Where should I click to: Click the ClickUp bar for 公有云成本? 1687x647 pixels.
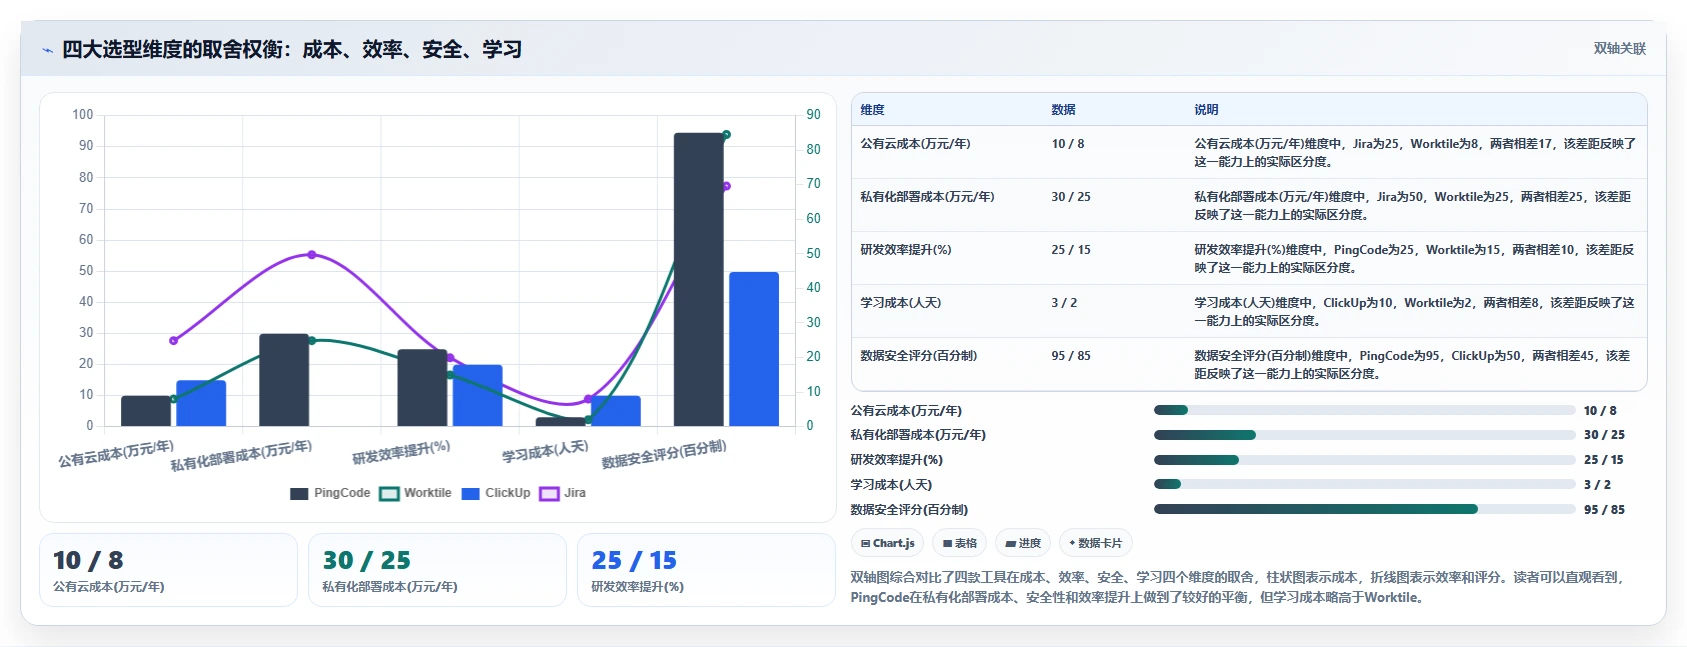(x=201, y=403)
